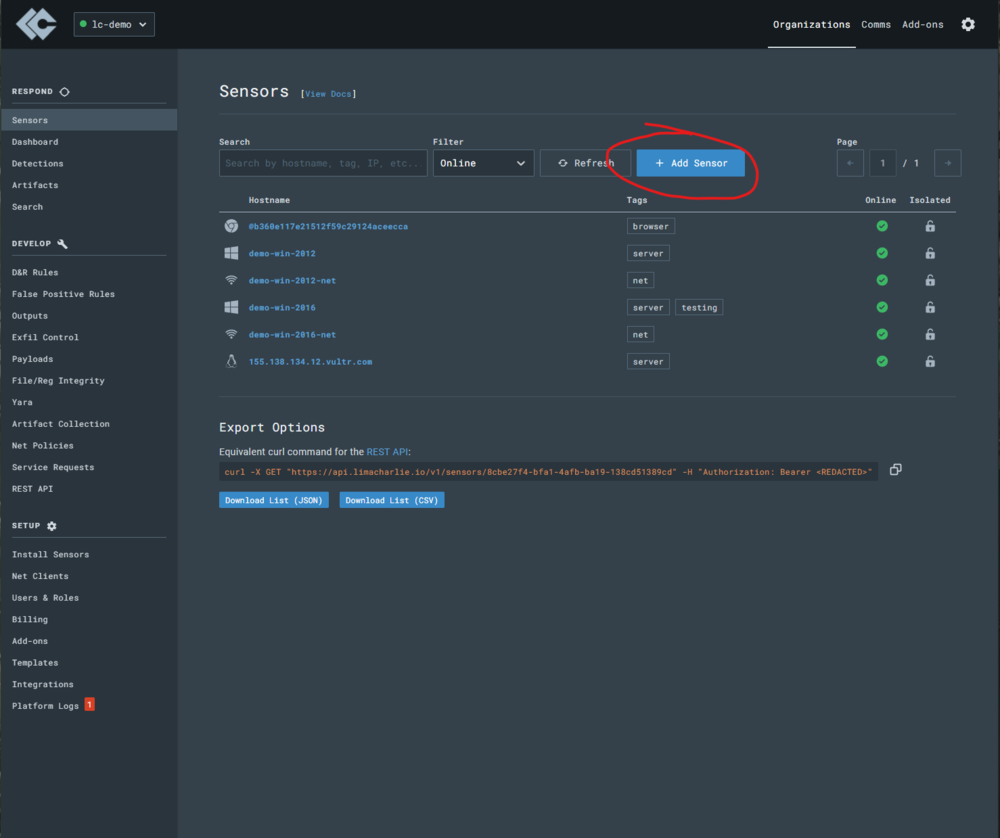The height and width of the screenshot is (838, 1000).
Task: Click the server tag for demo-win-2016
Action: click(x=648, y=307)
